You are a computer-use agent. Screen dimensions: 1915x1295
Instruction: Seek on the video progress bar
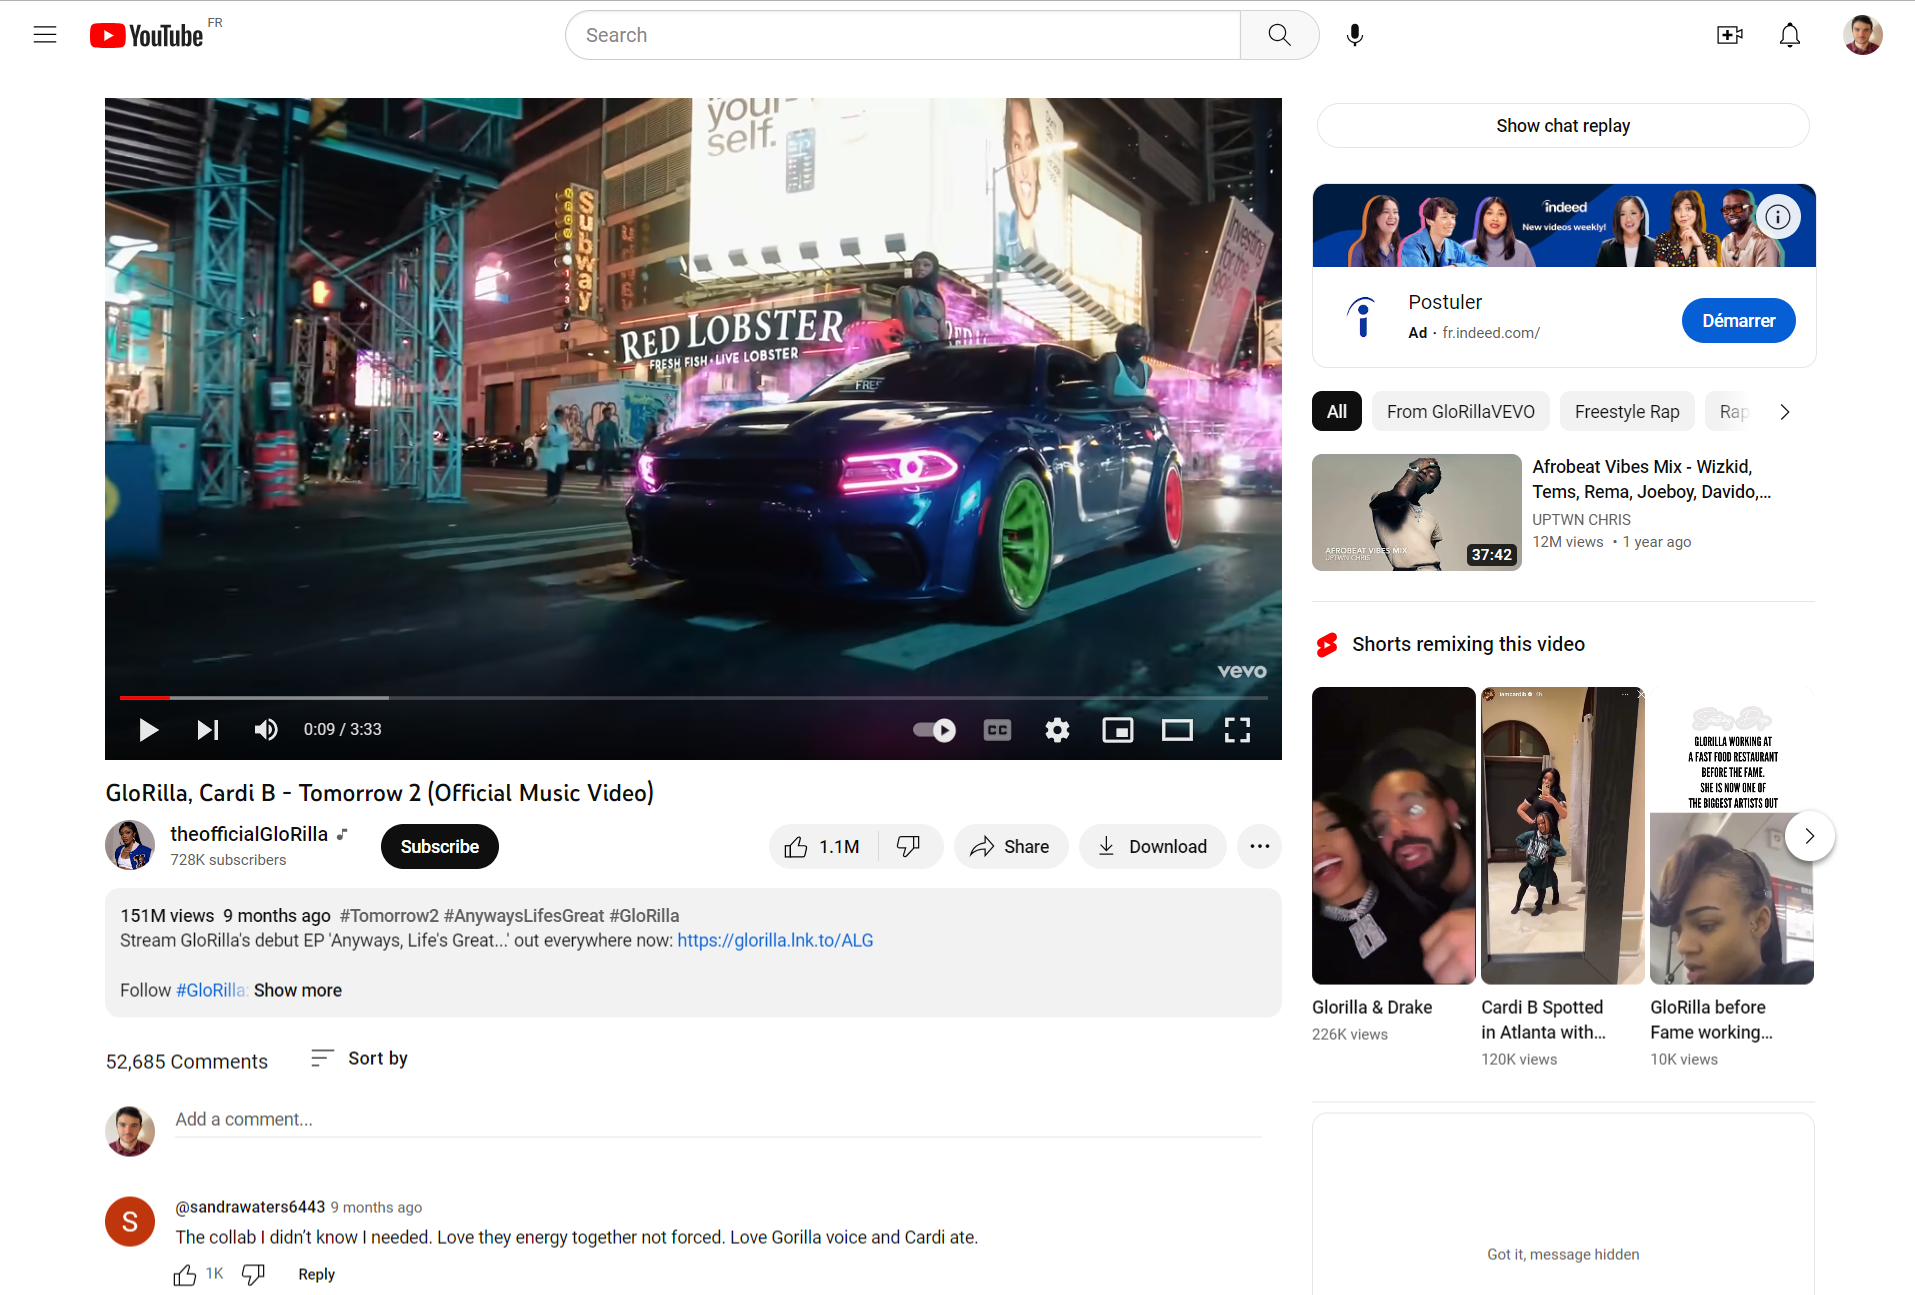click(x=693, y=697)
